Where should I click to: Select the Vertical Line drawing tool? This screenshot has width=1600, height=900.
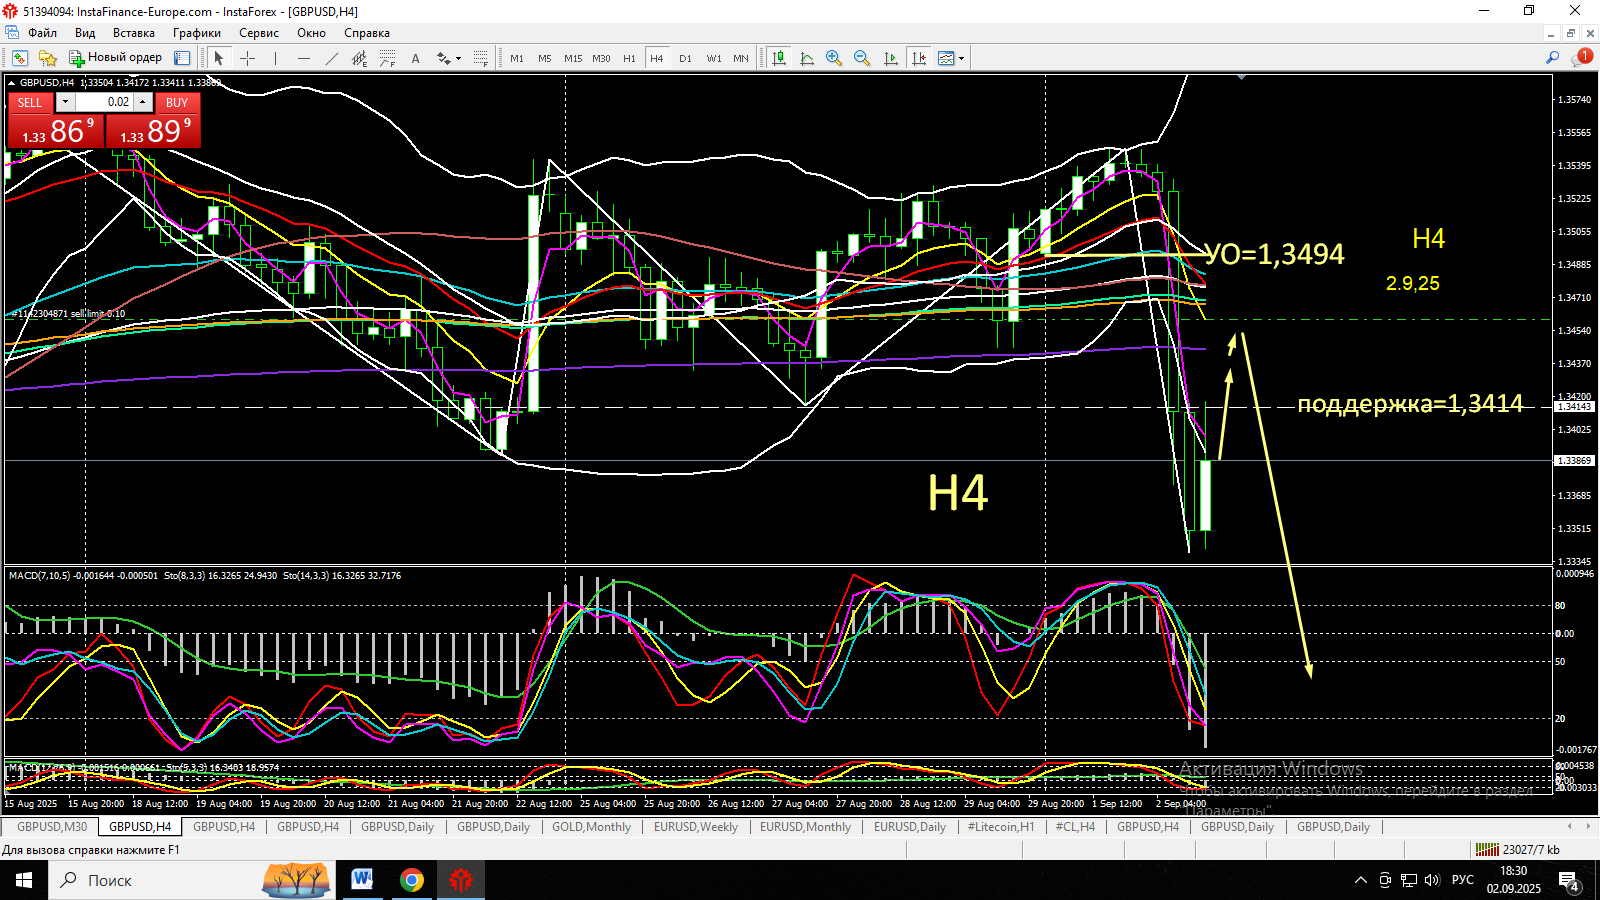click(275, 58)
